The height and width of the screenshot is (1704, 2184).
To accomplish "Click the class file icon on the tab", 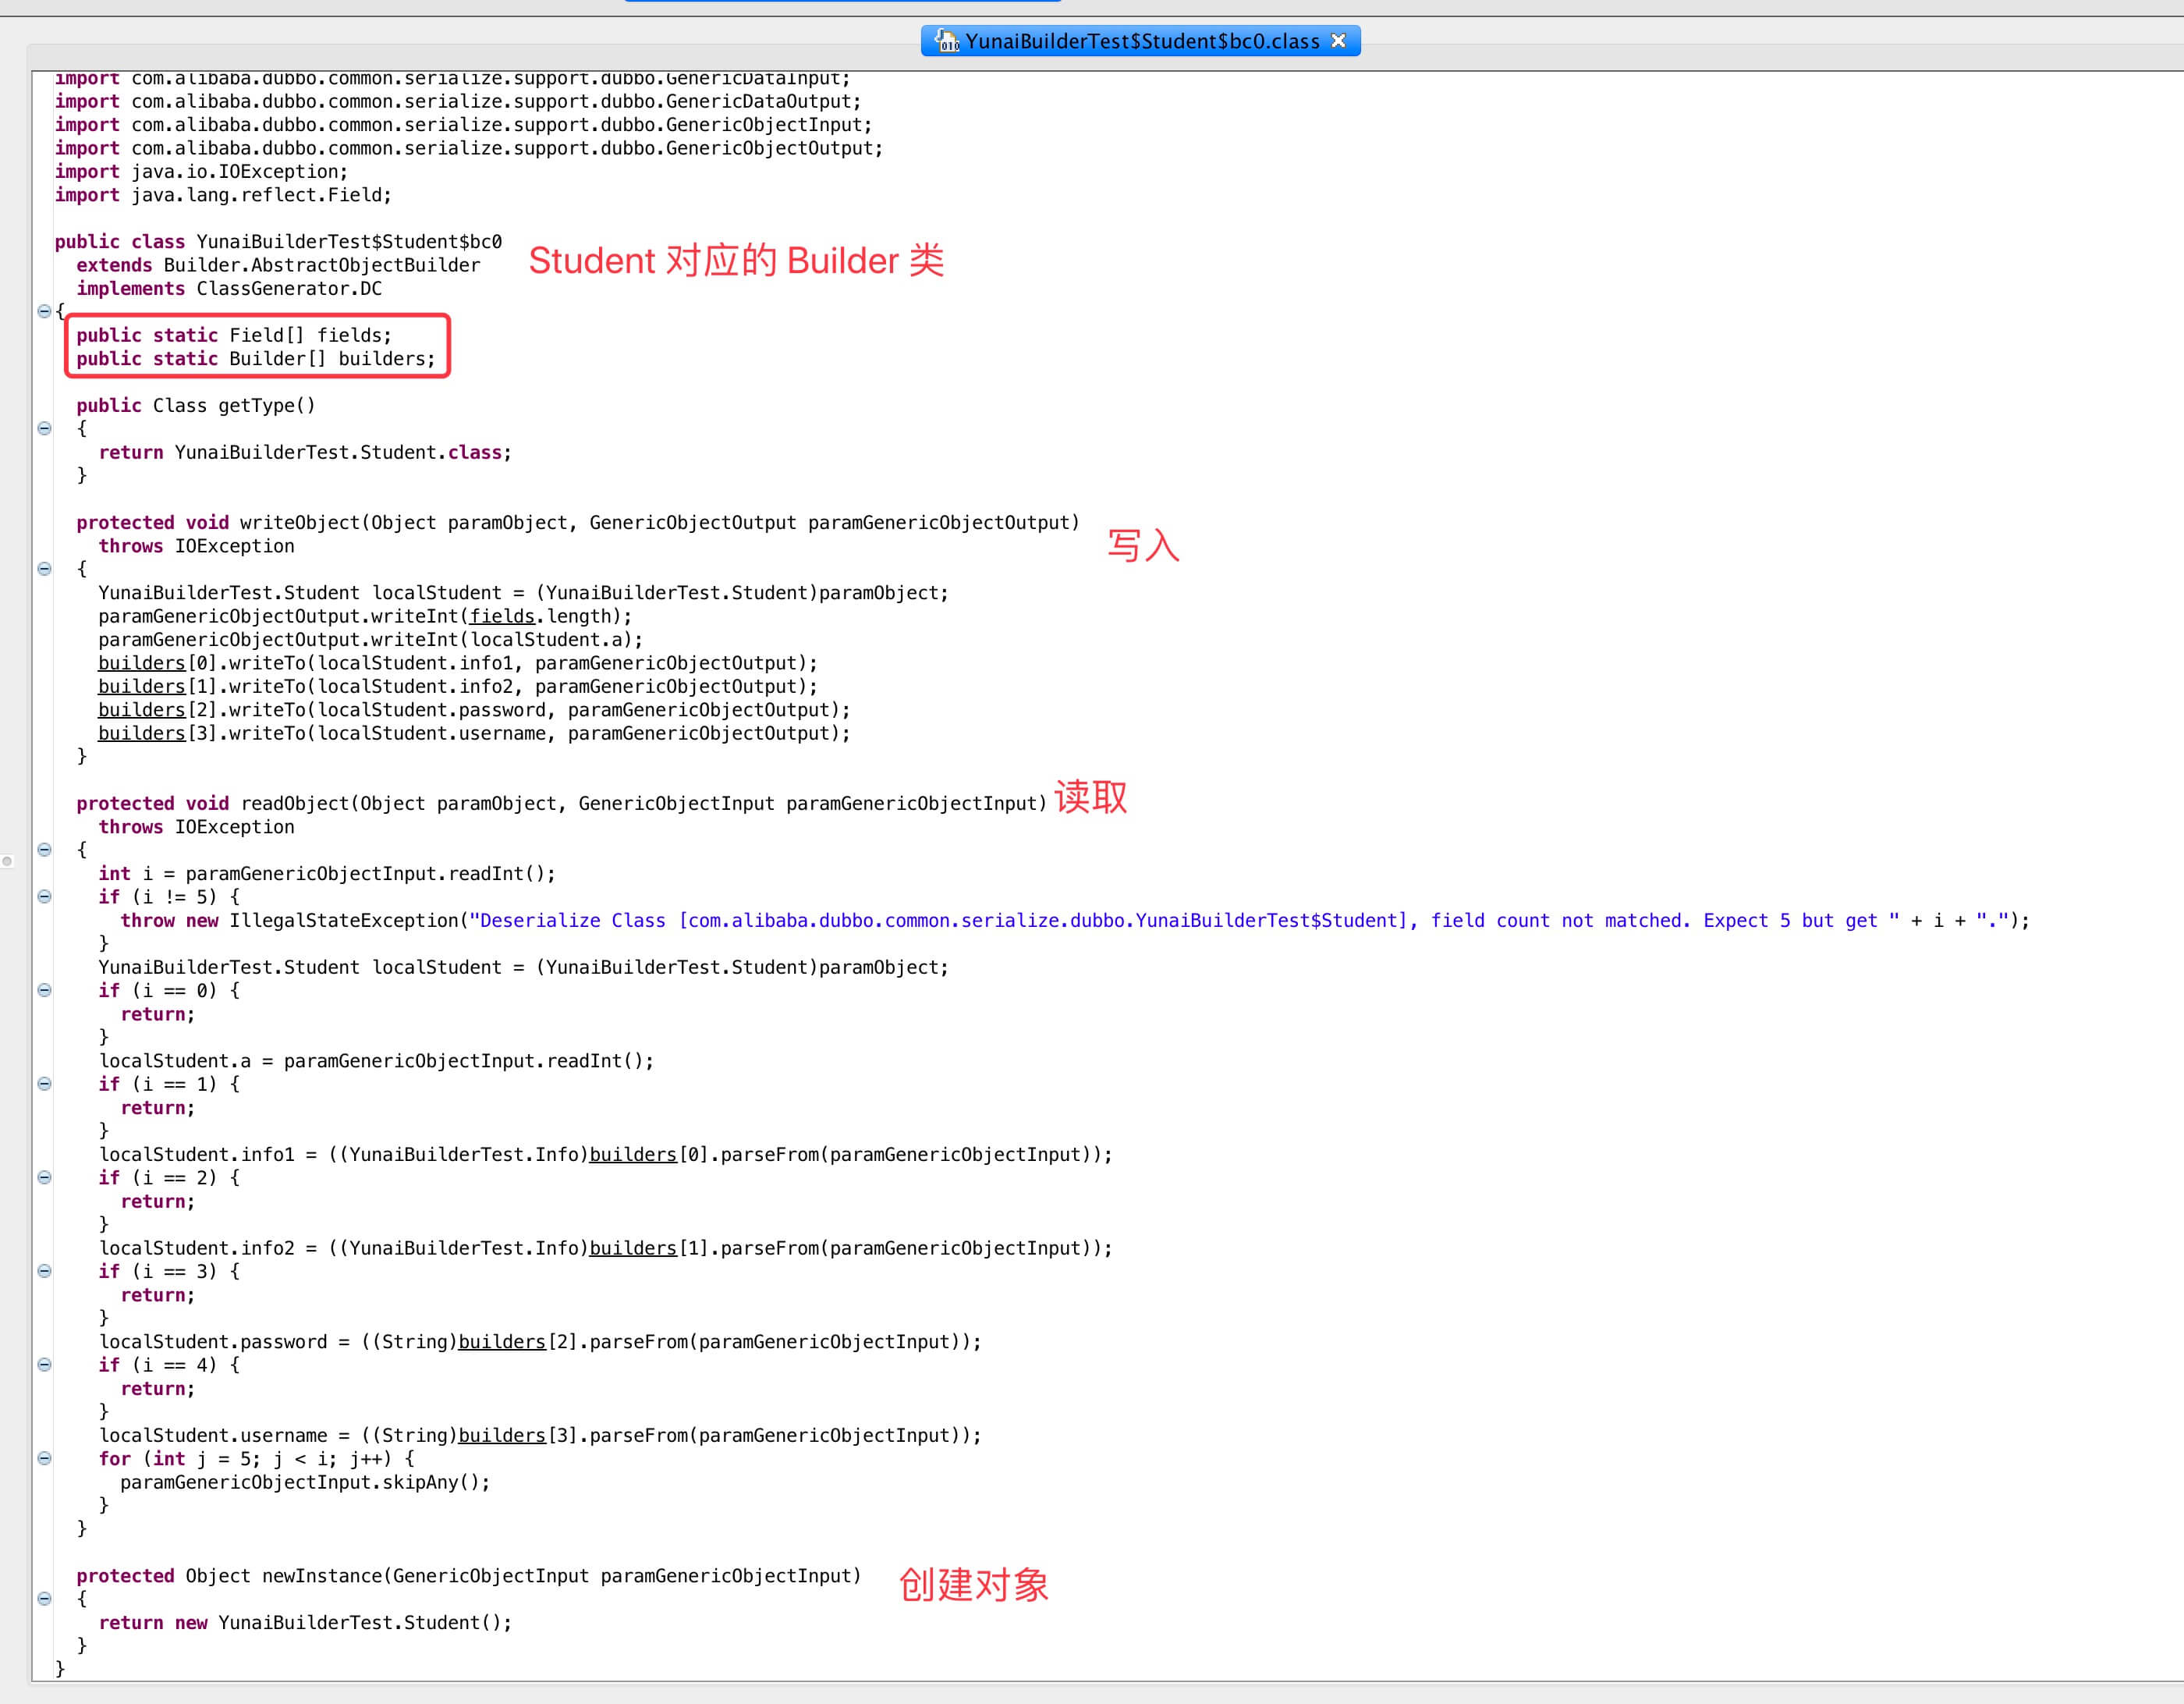I will pos(945,41).
